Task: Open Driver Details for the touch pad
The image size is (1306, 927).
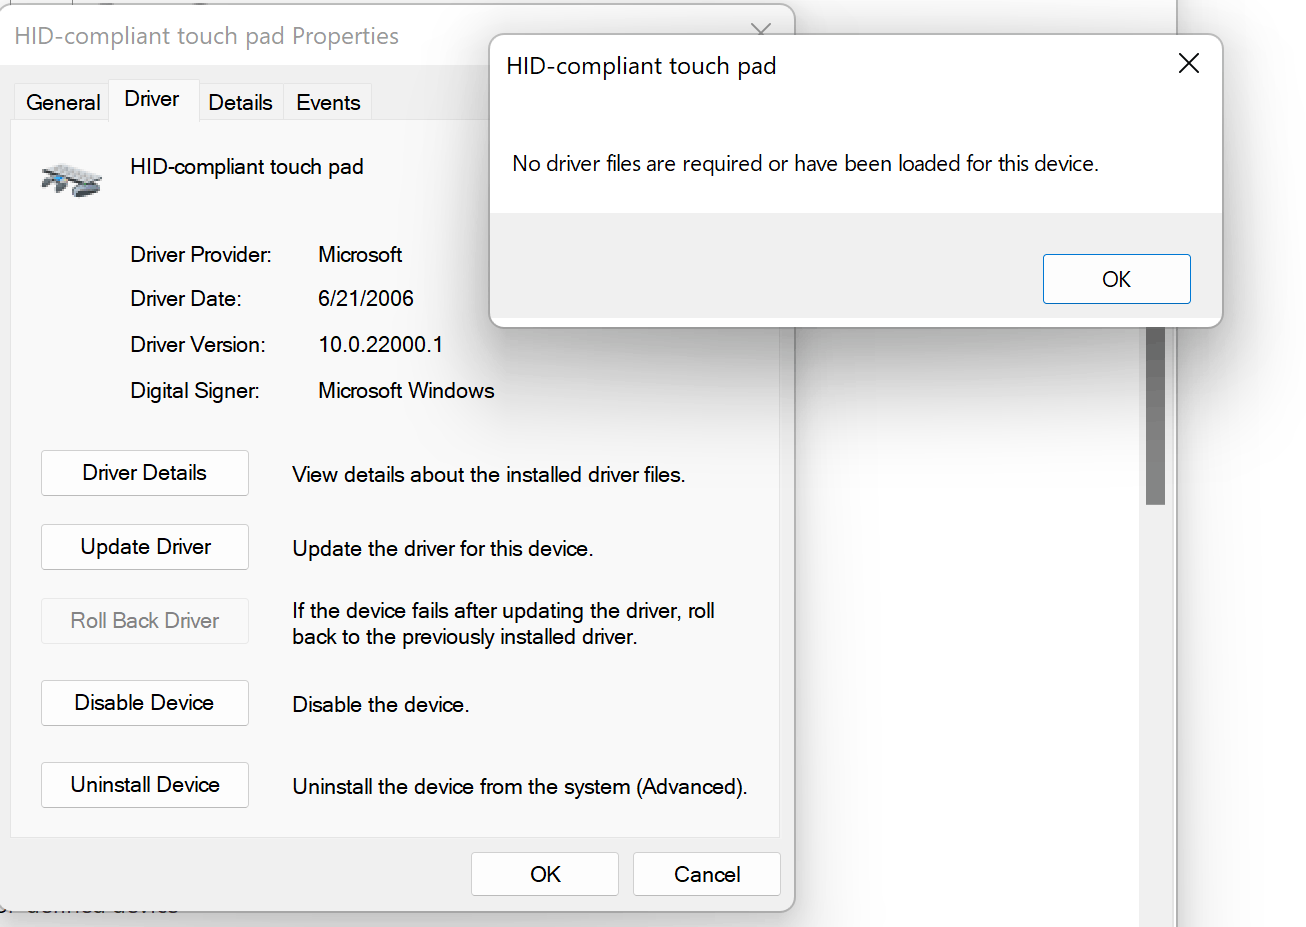Action: point(144,472)
